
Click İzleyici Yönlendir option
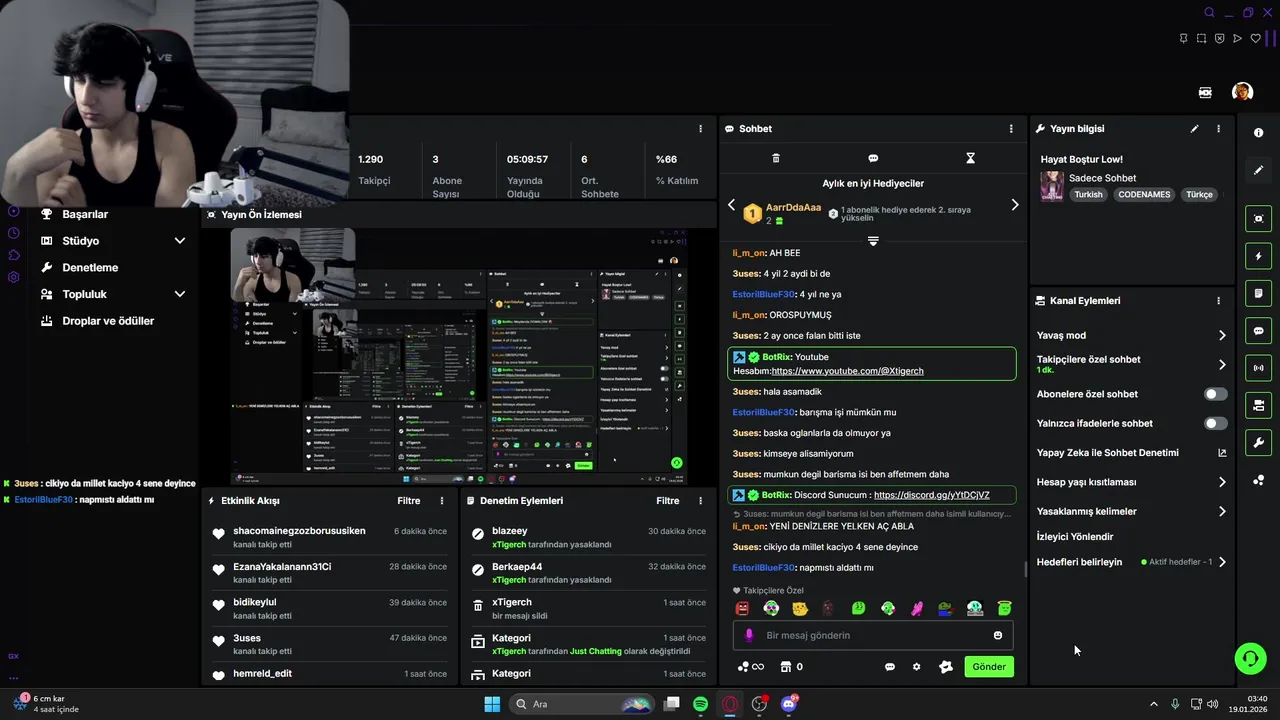[1075, 537]
